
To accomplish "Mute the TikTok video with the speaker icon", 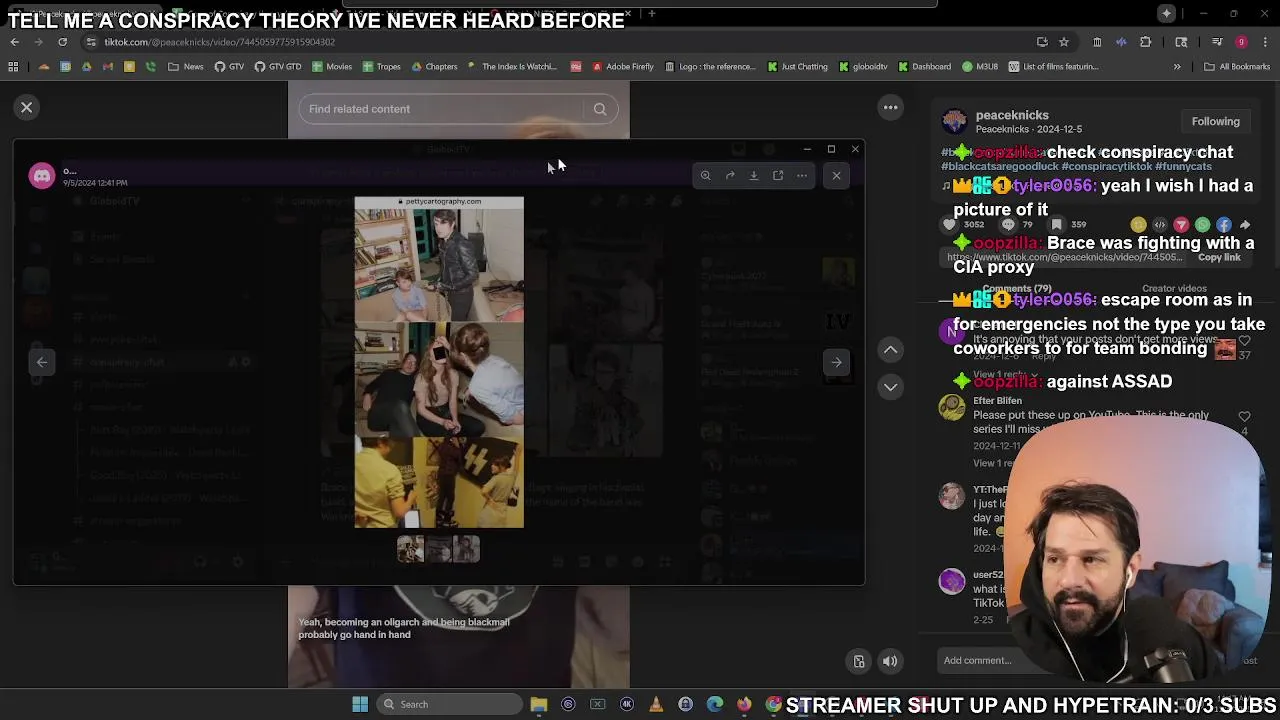I will click(890, 661).
